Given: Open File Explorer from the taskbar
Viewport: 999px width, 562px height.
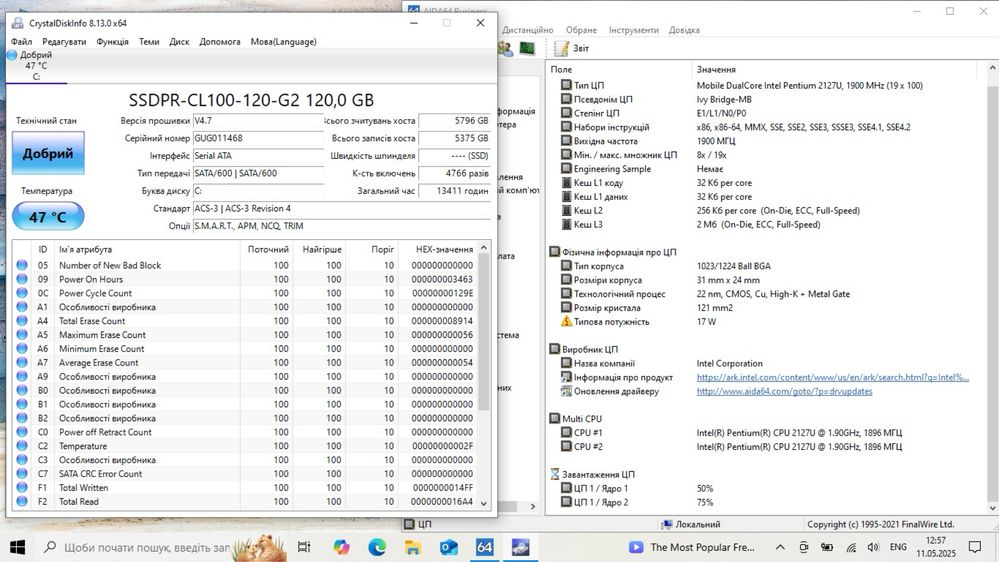Looking at the screenshot, I should point(412,547).
